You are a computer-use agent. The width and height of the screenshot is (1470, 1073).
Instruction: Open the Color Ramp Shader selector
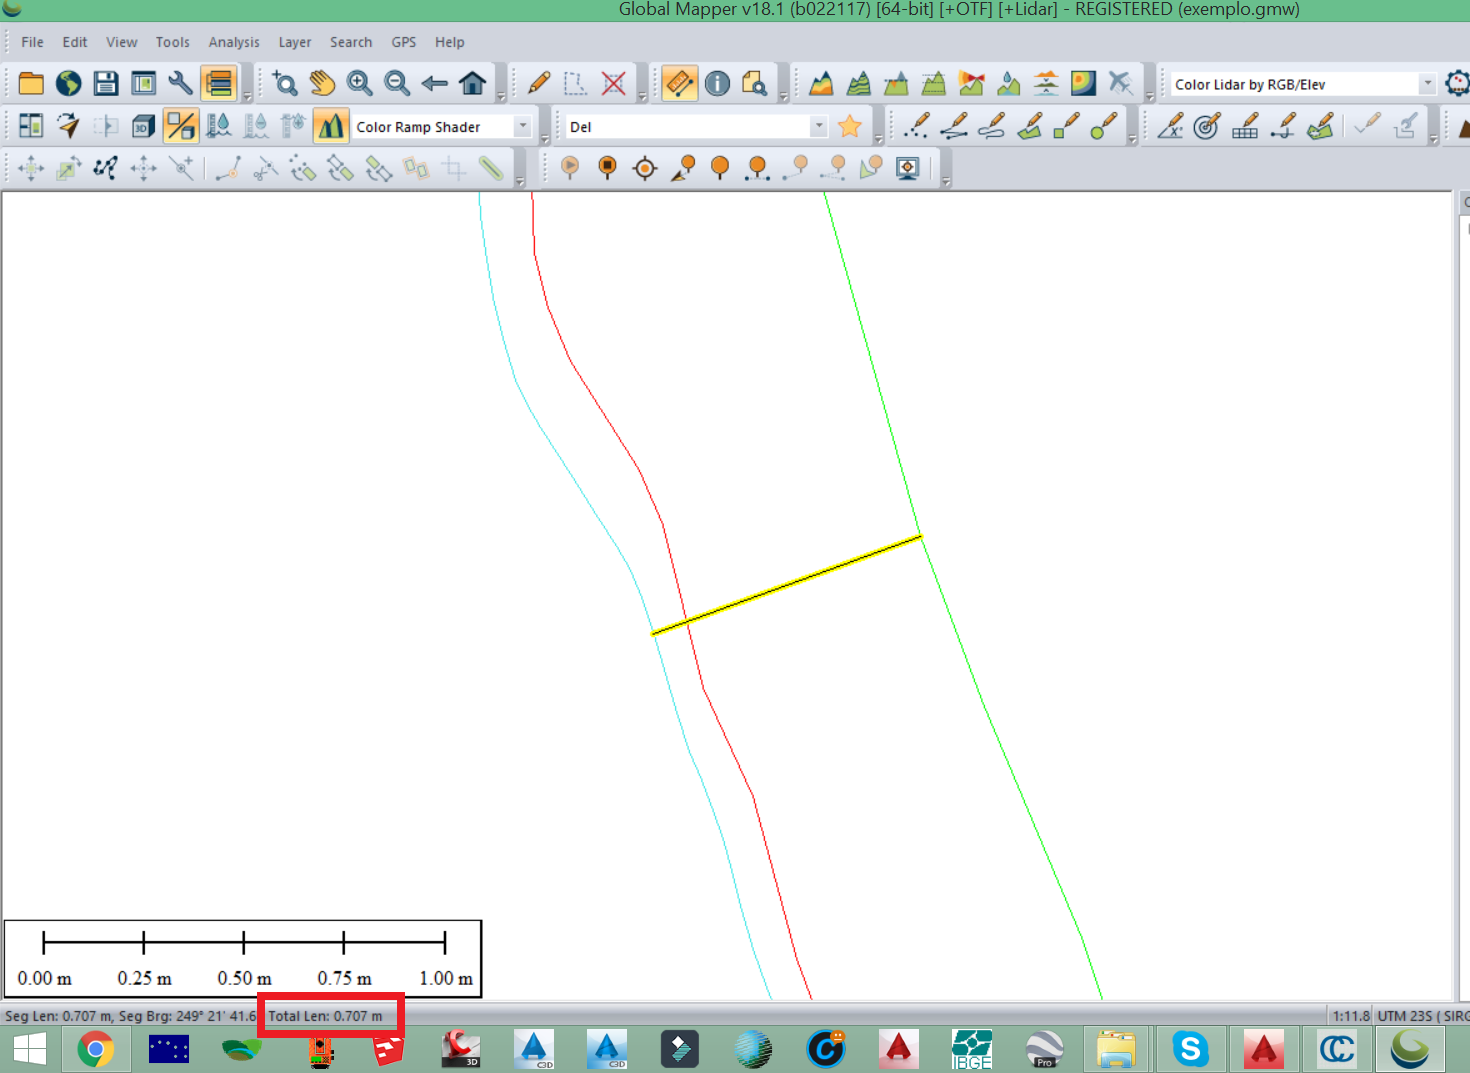point(523,126)
